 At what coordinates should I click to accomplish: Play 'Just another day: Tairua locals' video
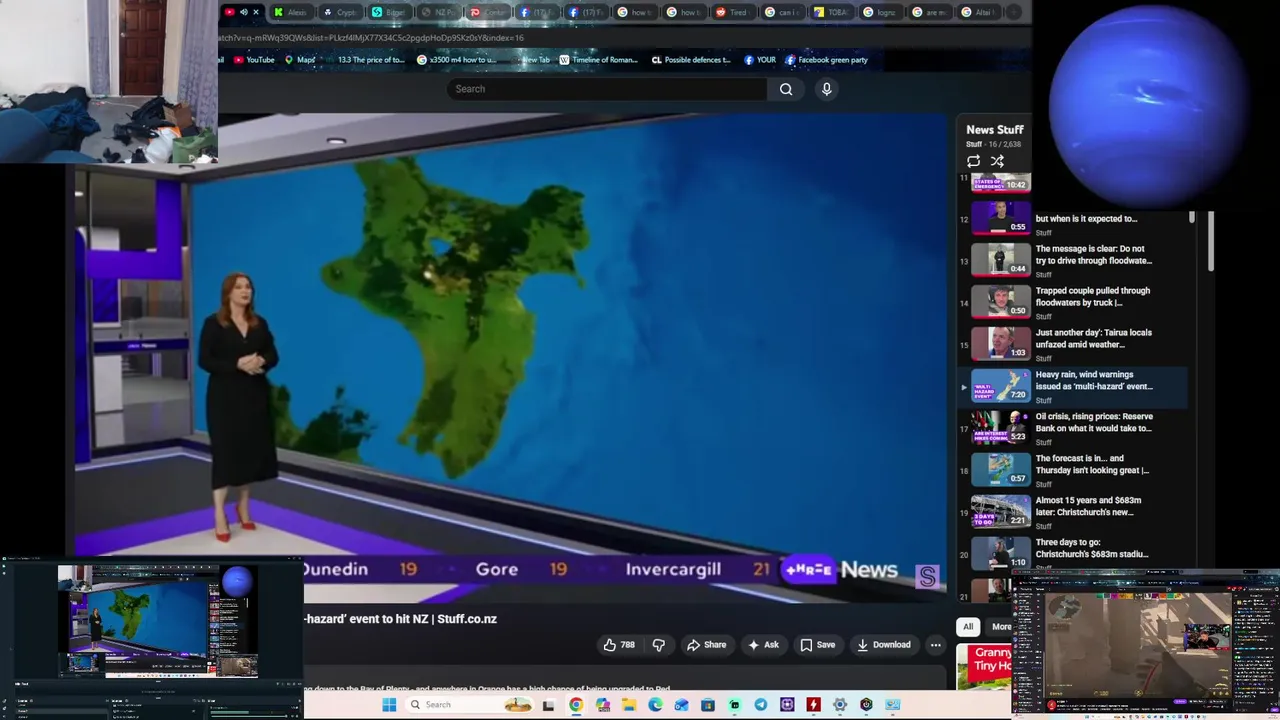pos(1075,344)
